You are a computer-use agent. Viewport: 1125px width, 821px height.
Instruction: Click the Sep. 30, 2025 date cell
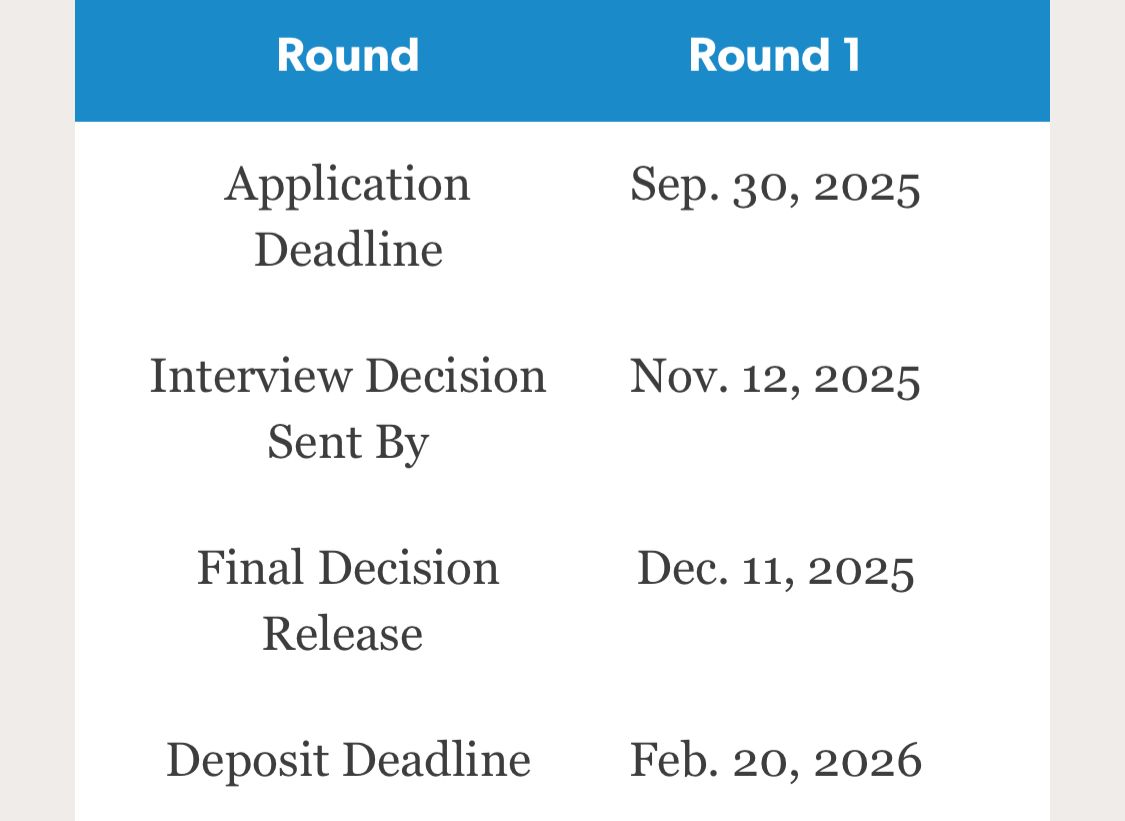click(775, 186)
